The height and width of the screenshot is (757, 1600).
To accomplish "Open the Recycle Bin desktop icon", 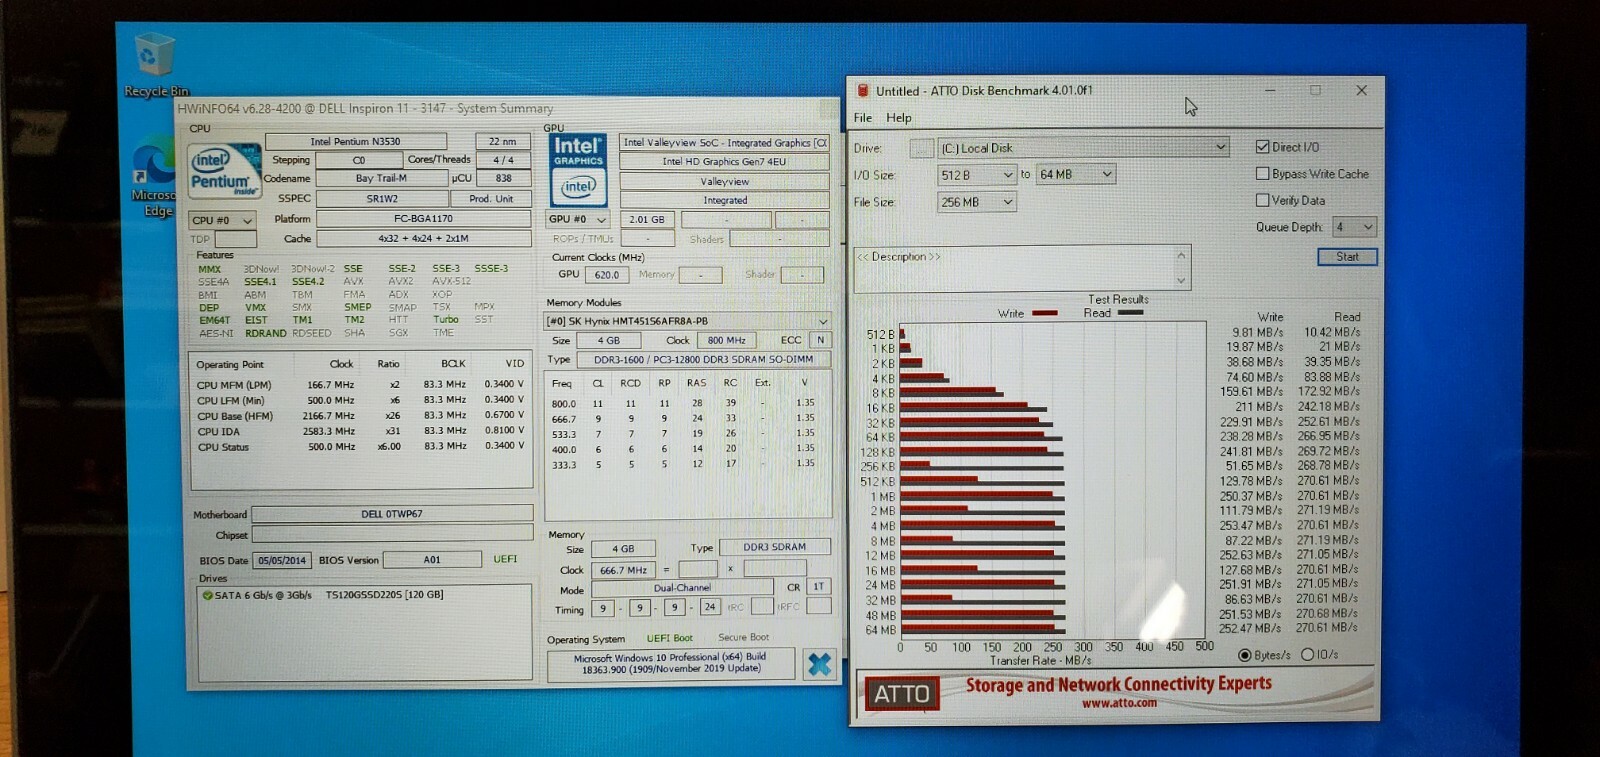I will pos(153,62).
